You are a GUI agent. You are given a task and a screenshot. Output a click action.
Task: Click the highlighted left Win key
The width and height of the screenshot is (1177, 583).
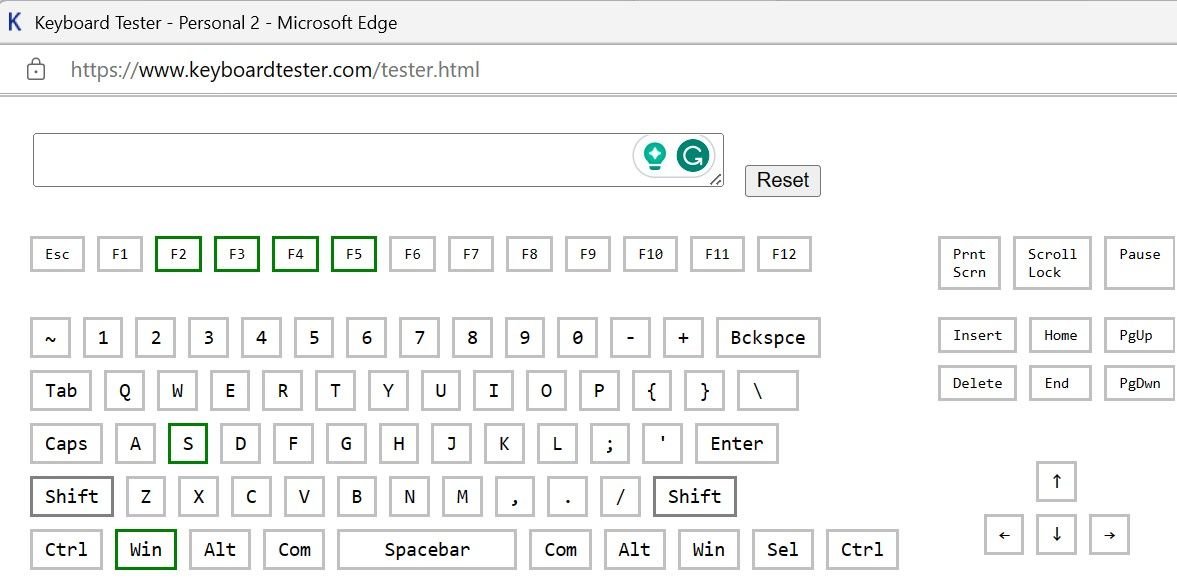pos(145,549)
